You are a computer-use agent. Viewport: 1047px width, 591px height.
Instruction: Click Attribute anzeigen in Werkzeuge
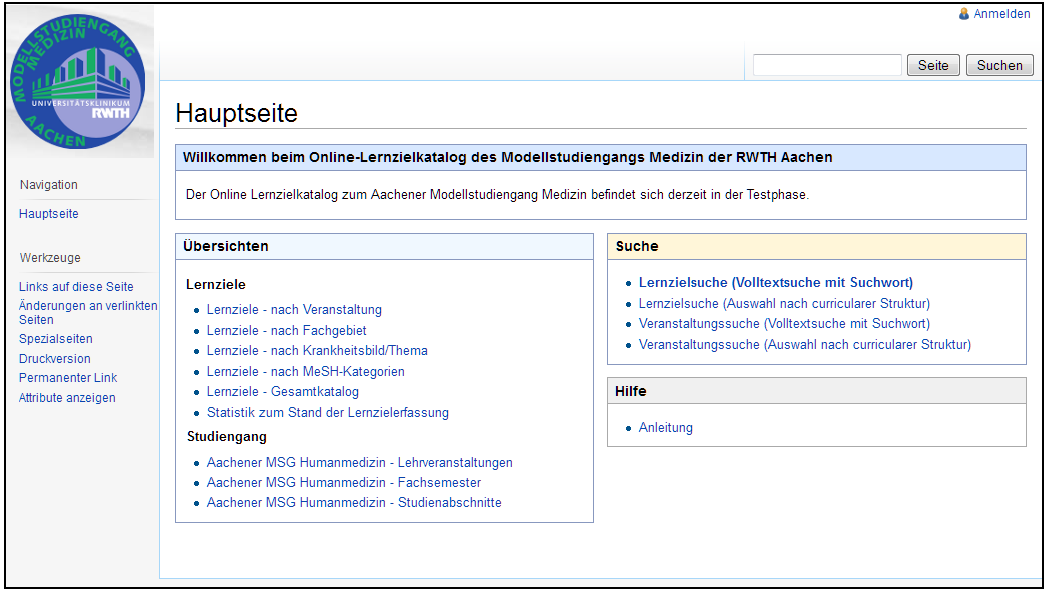pos(67,398)
